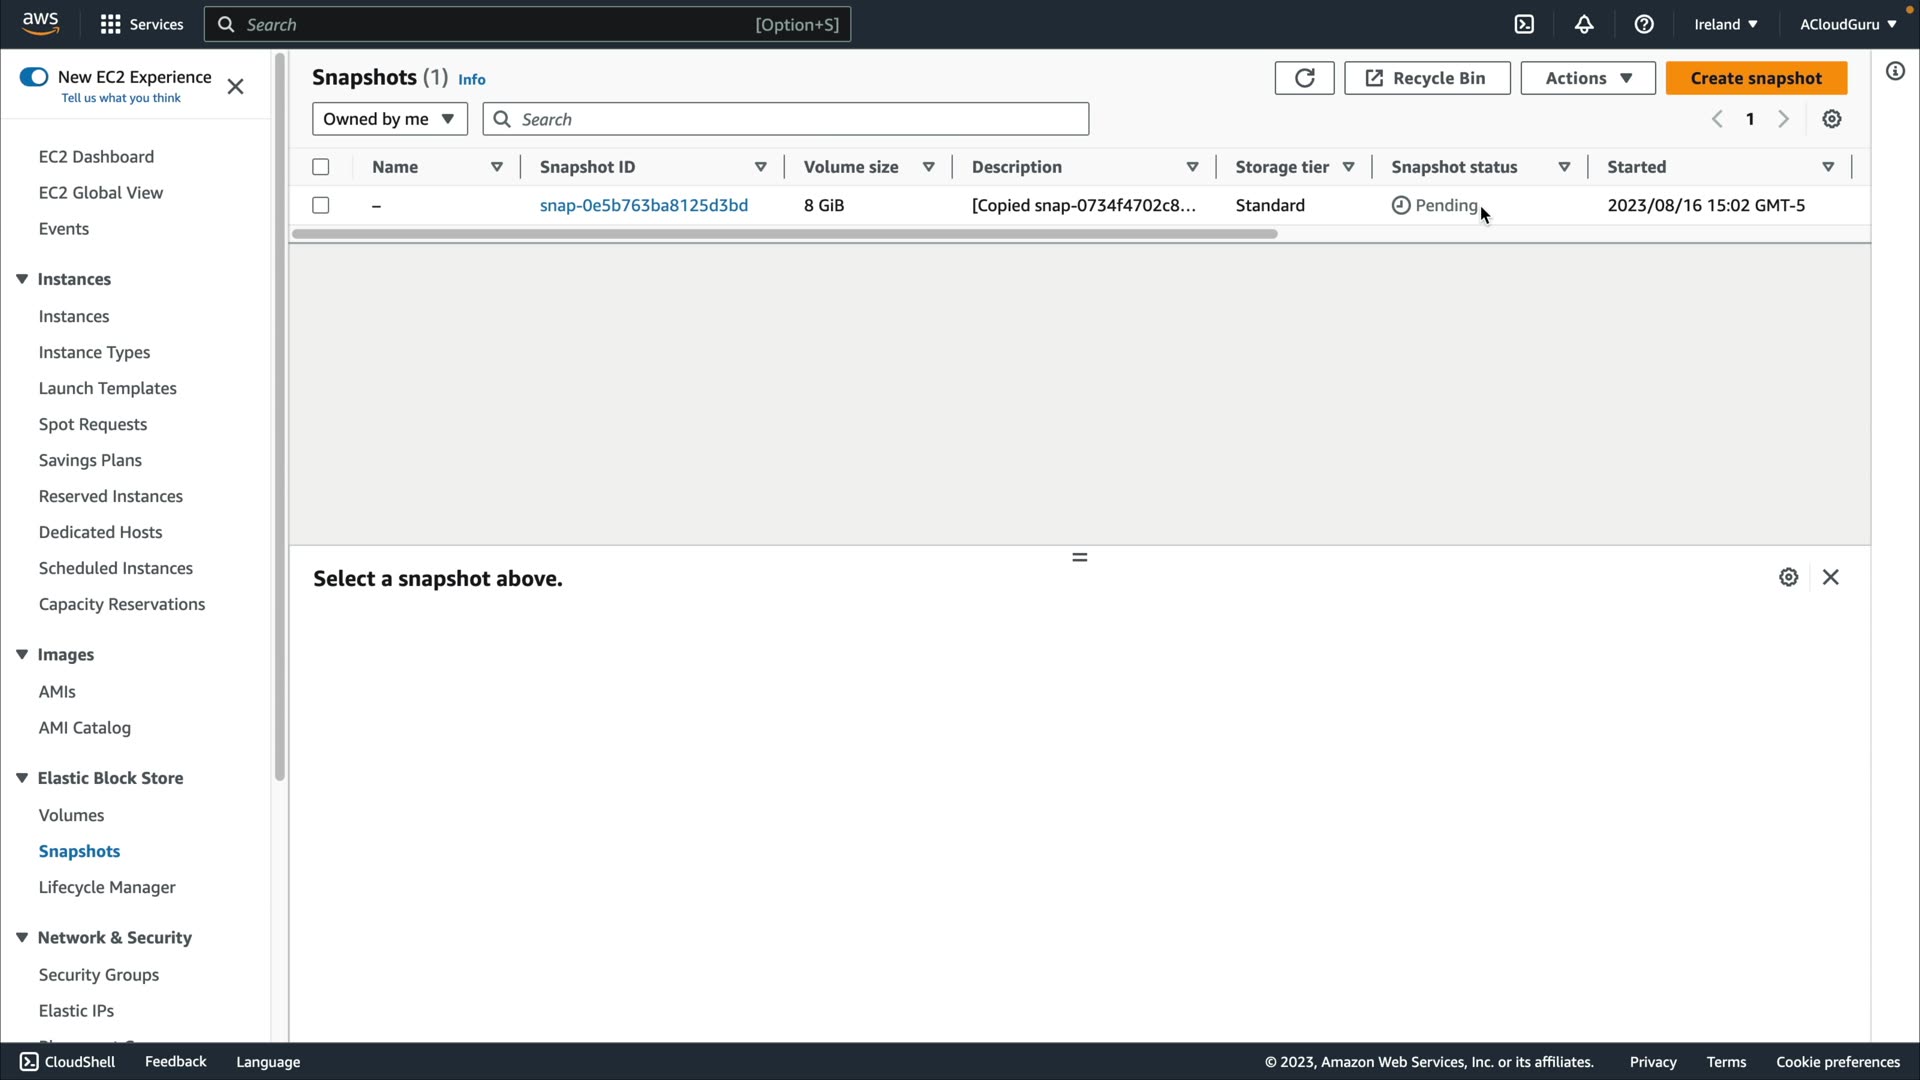Open the help question mark menu

tap(1644, 25)
